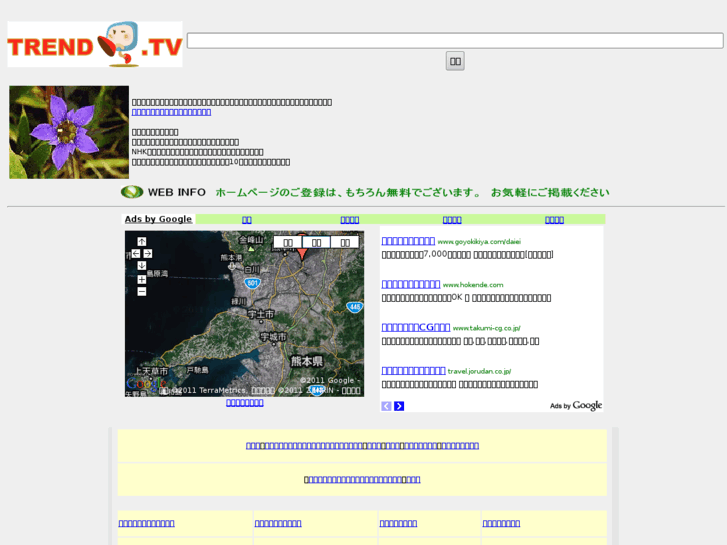Open the third link in the bottom table
The image size is (727, 545).
[398, 523]
